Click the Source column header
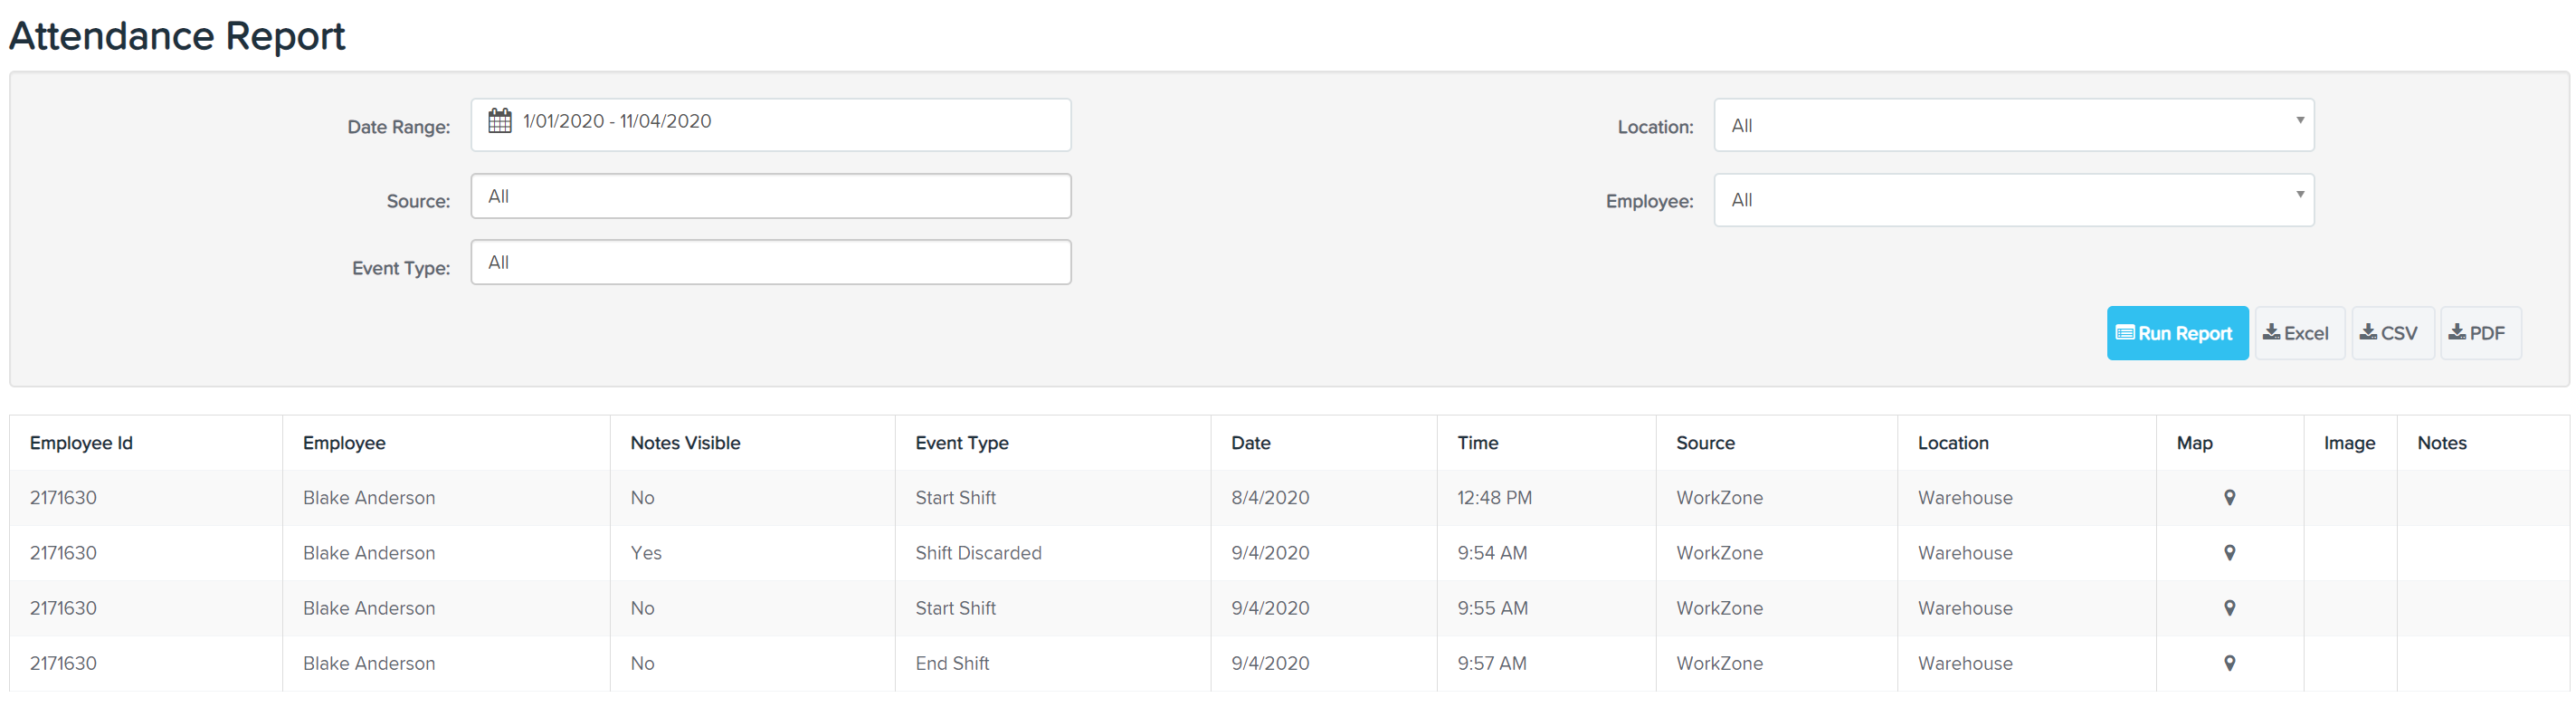The image size is (2576, 707). pos(1705,443)
